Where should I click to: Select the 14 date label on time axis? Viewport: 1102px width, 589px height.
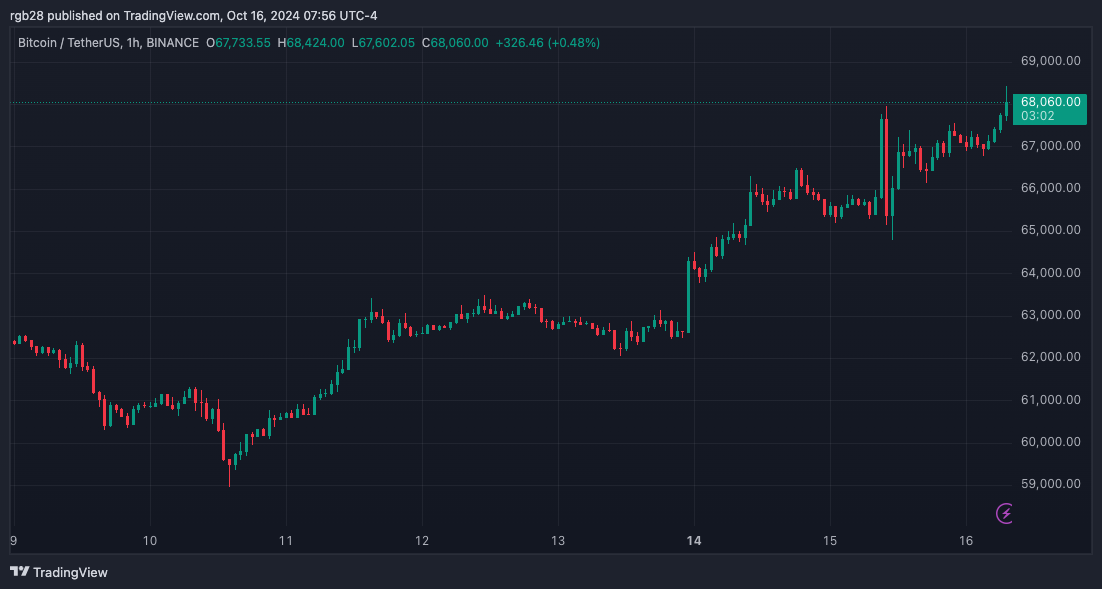[x=692, y=540]
